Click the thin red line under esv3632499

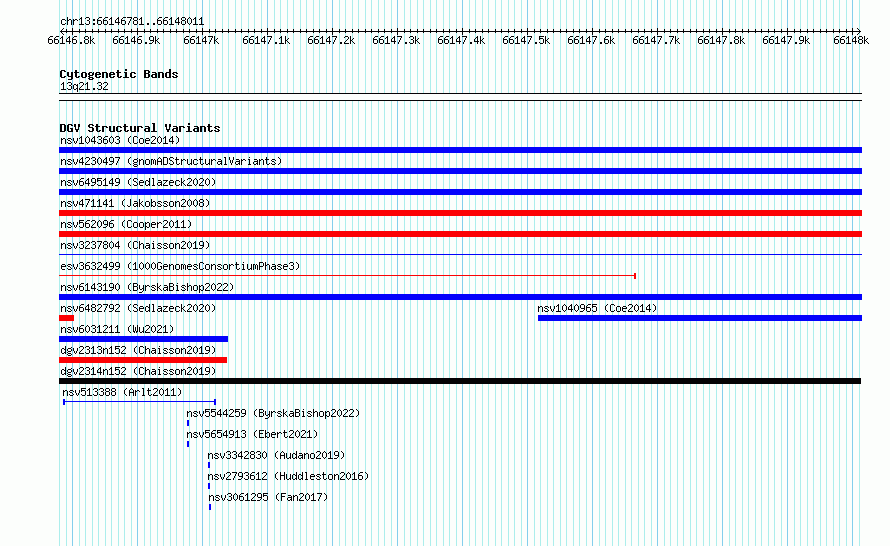347,276
